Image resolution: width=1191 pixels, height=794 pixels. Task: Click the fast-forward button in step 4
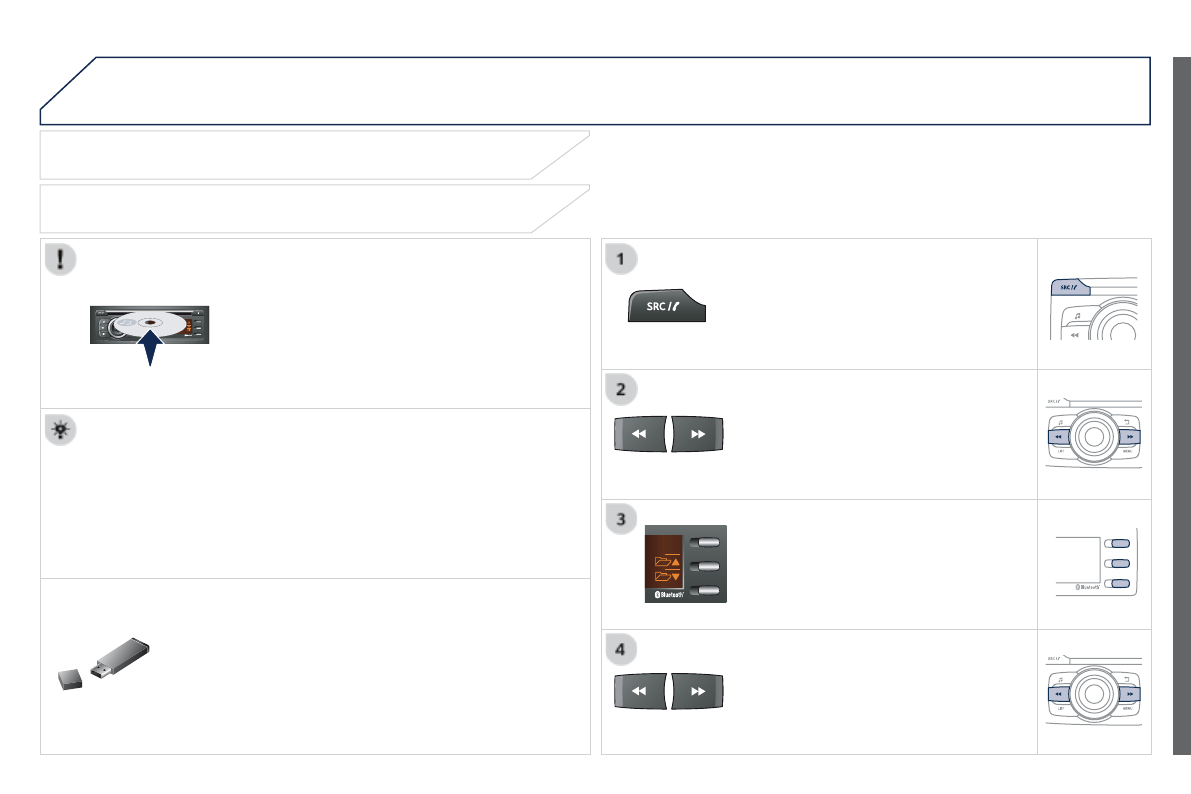[x=698, y=690]
